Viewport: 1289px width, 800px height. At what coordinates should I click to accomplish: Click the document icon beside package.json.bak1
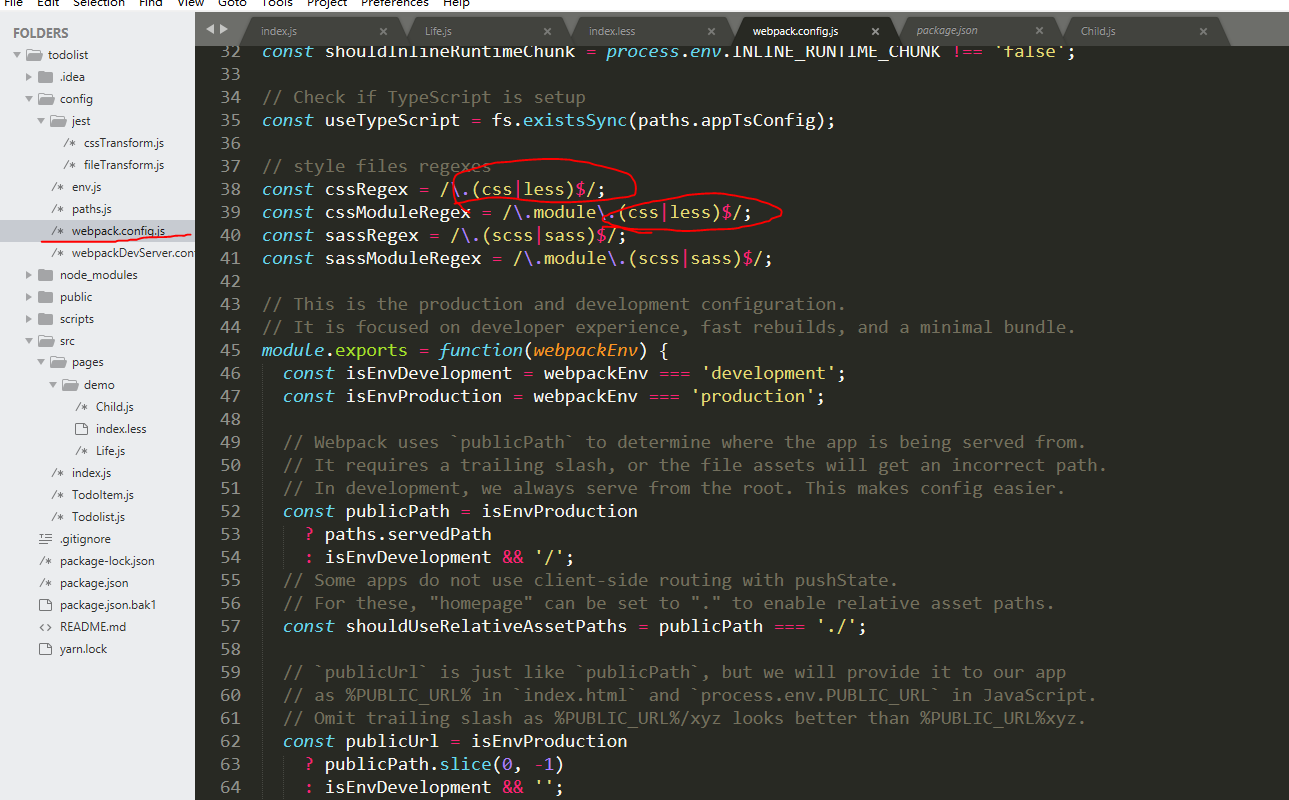coord(45,605)
